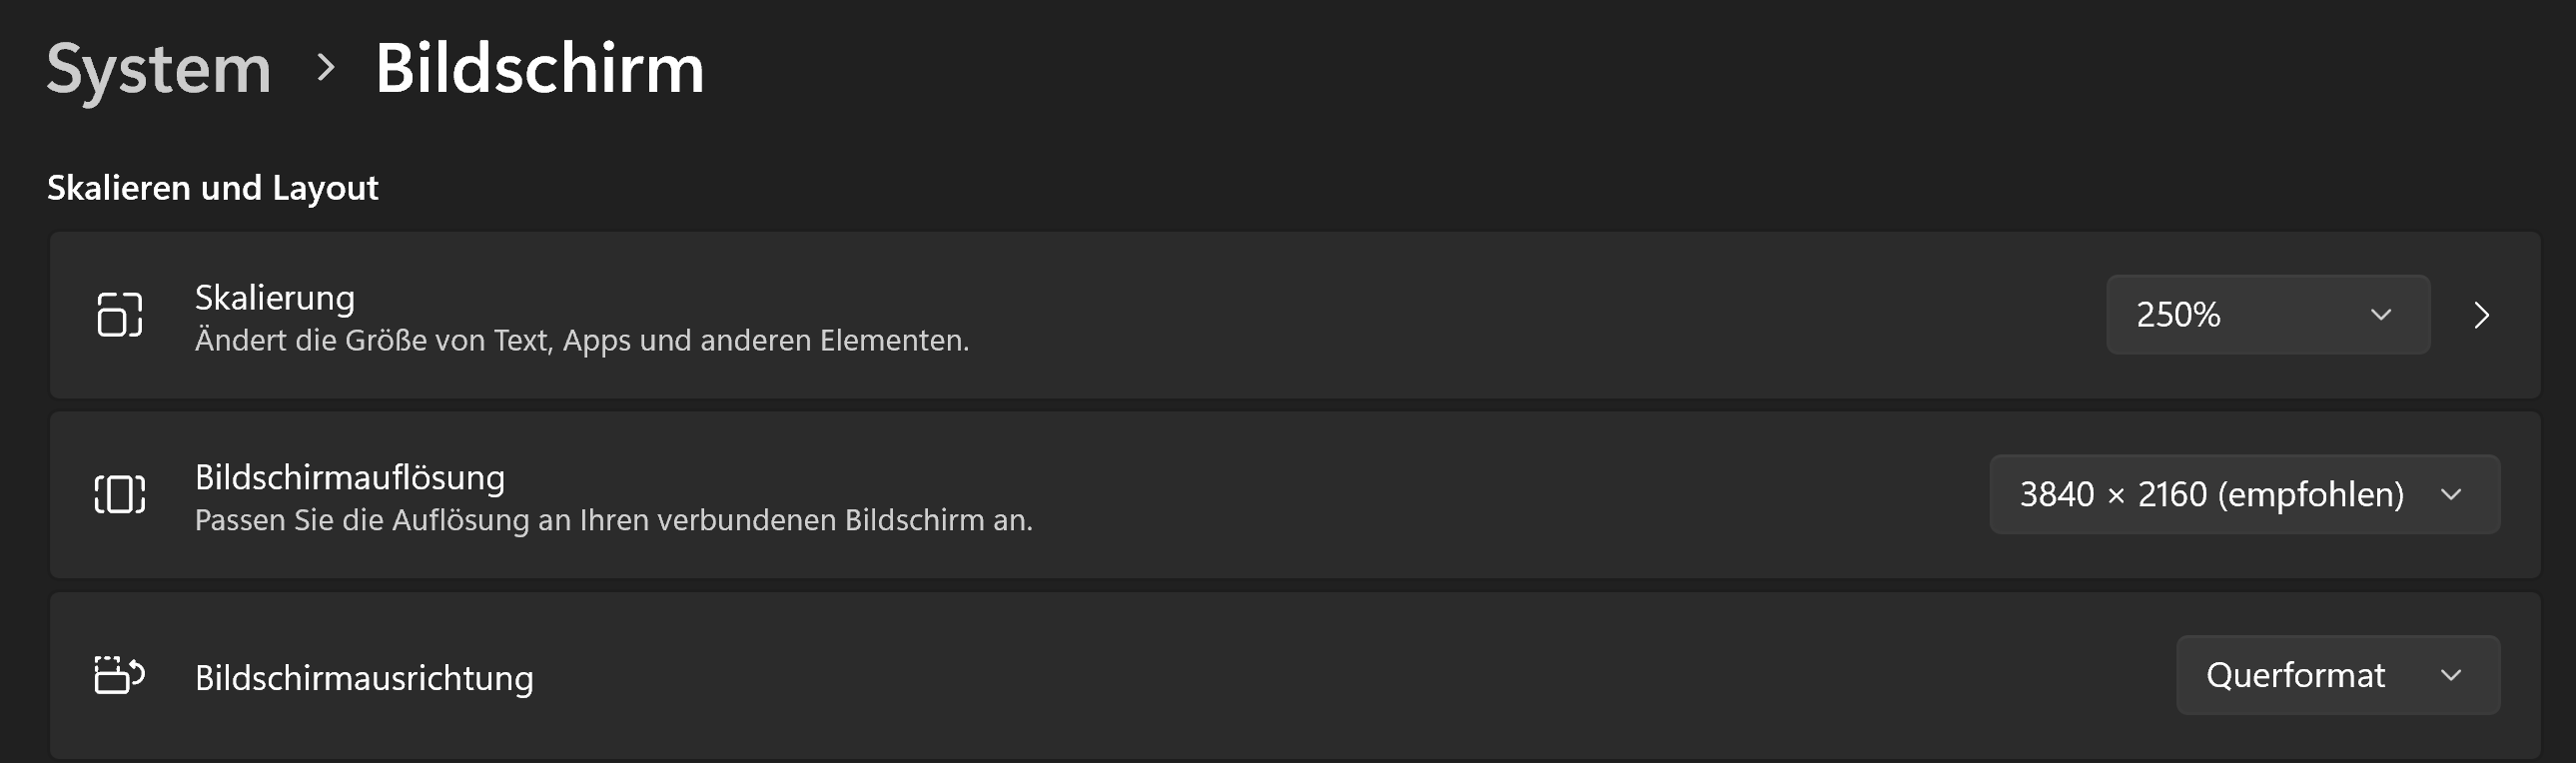Click the Bildschirmausrichtung rotate icon

(x=120, y=675)
